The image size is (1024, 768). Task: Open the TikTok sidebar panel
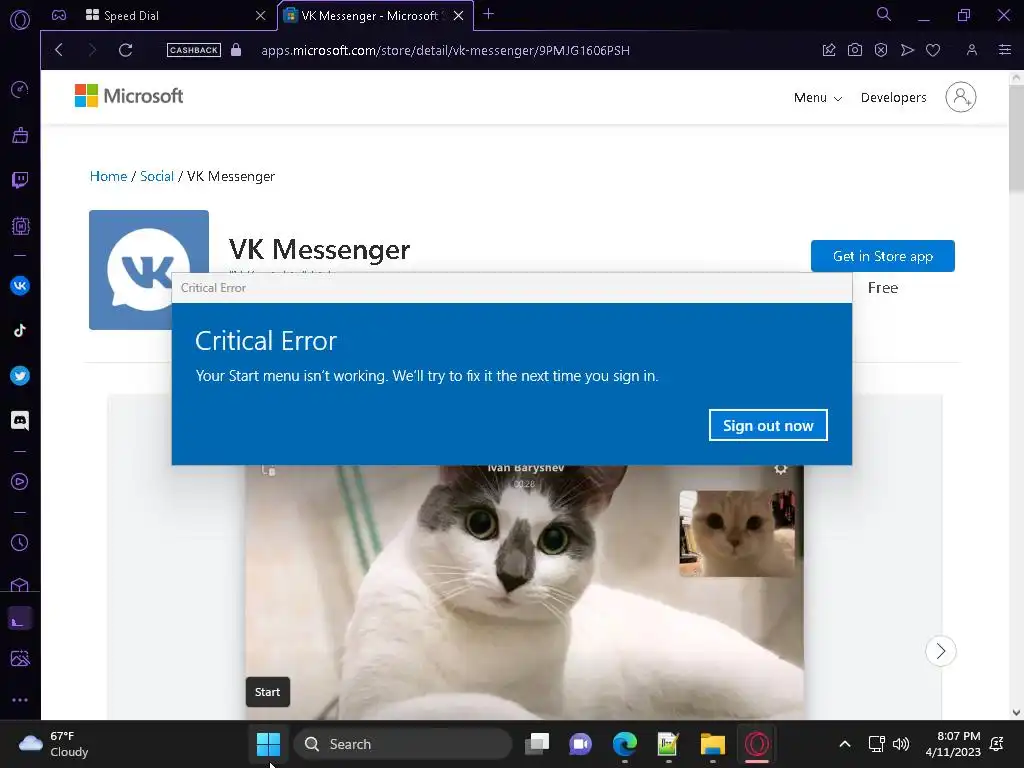pos(20,330)
